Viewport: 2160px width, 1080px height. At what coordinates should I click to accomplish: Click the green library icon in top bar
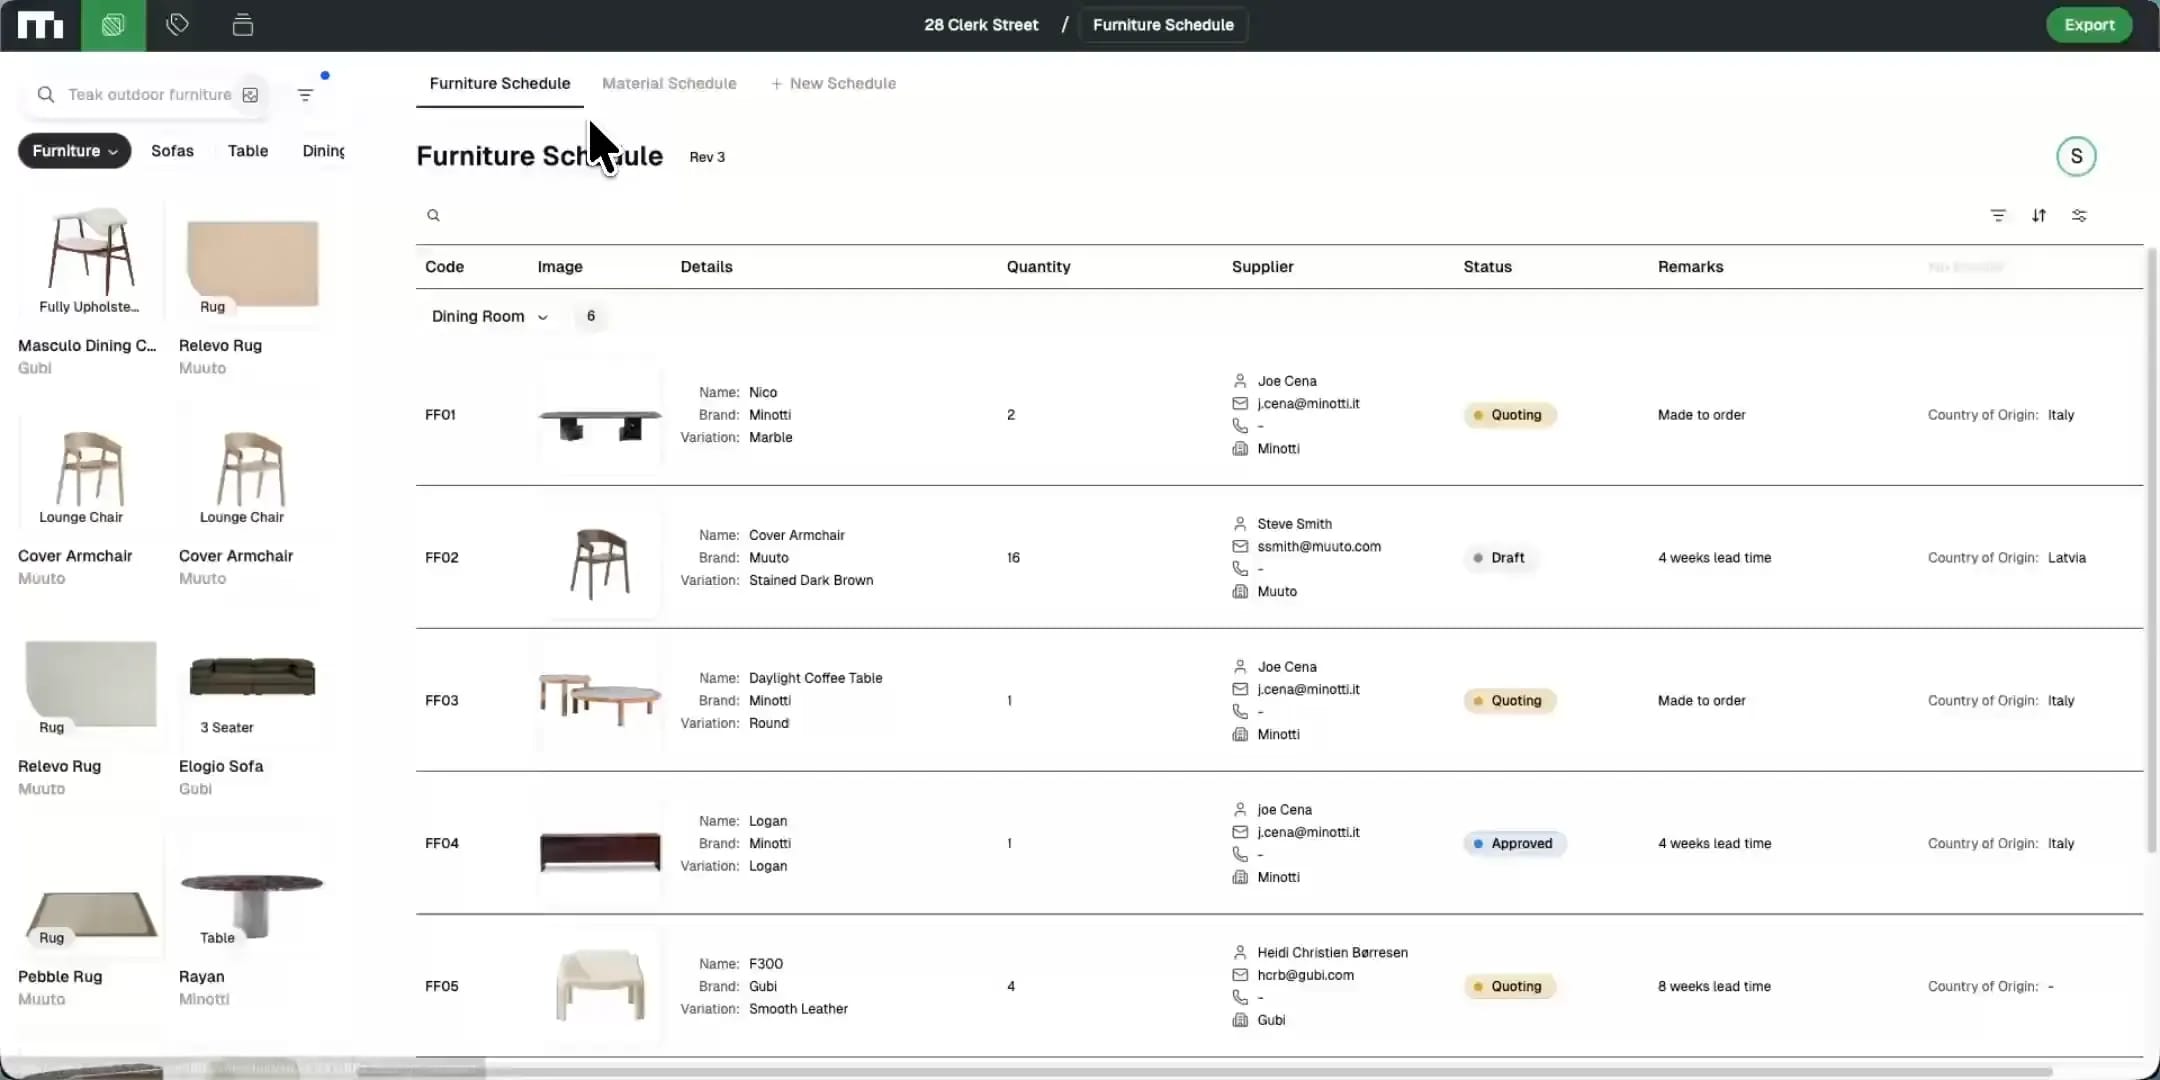[113, 25]
